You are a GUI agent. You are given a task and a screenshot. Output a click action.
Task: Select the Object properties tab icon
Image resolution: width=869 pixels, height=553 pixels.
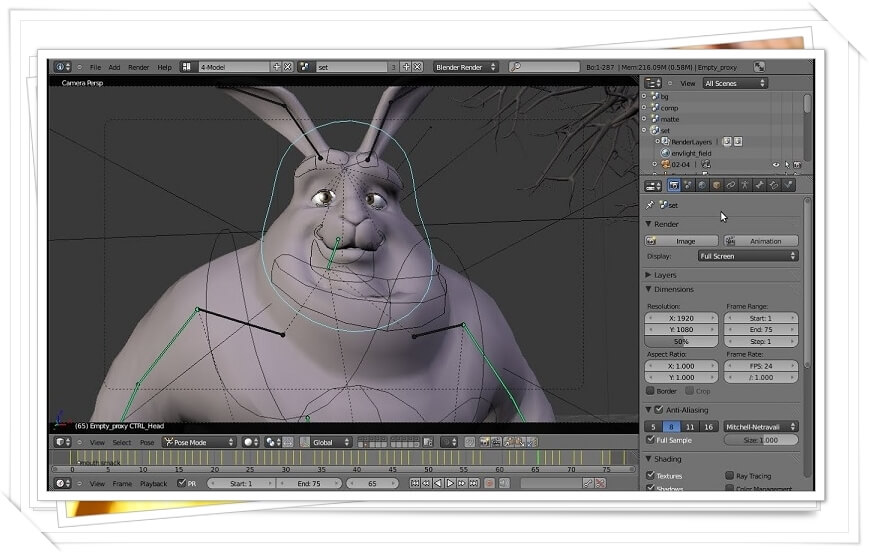point(717,186)
